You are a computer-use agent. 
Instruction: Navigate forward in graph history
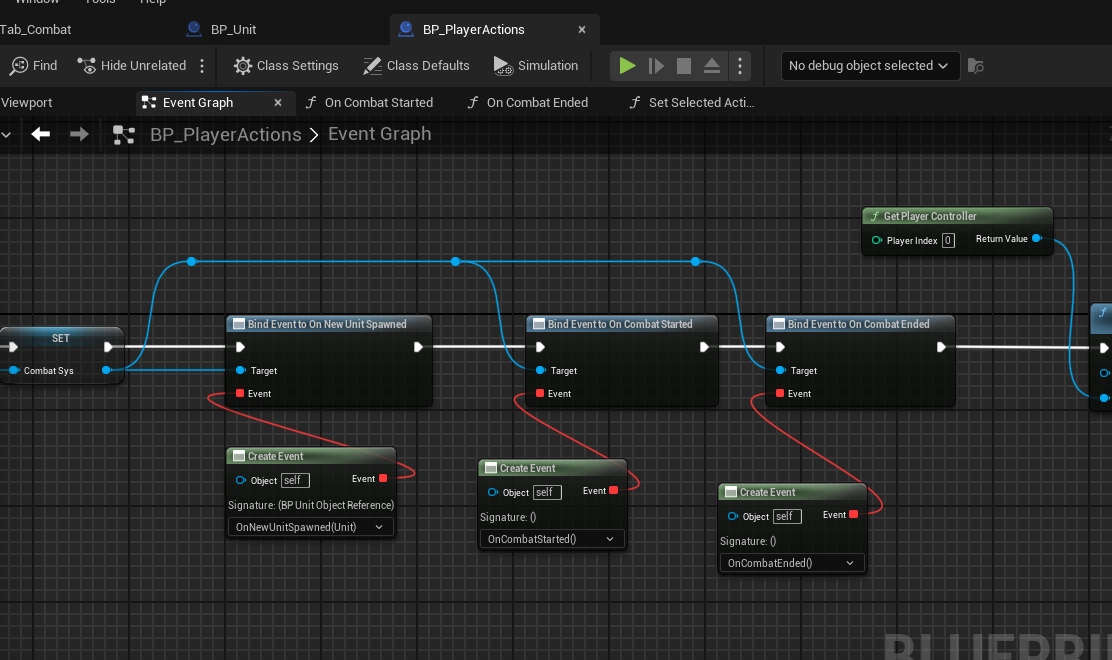tap(79, 134)
